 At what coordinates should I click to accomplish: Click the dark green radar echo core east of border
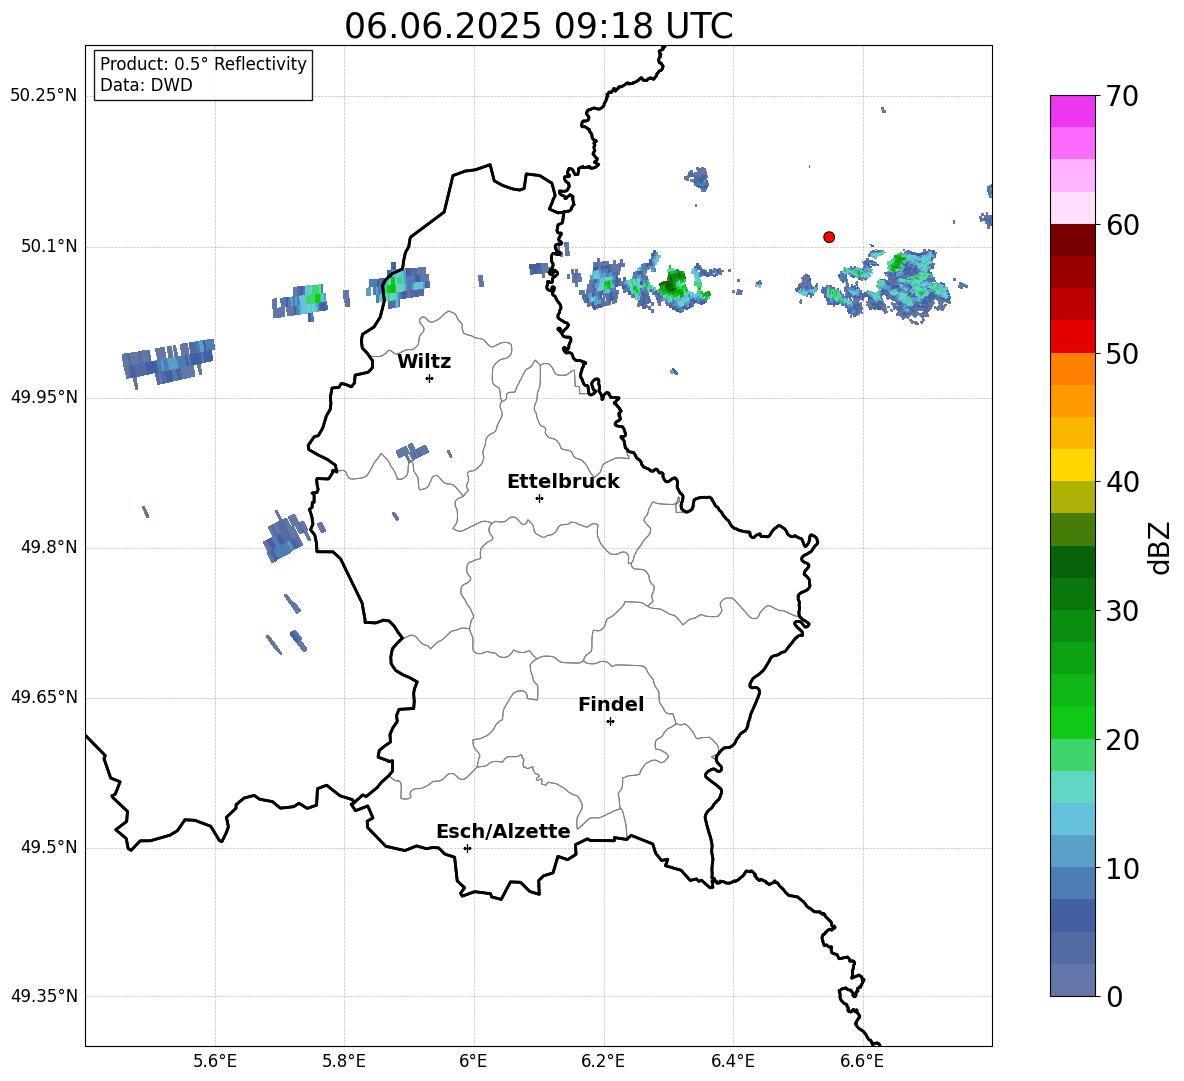(673, 284)
